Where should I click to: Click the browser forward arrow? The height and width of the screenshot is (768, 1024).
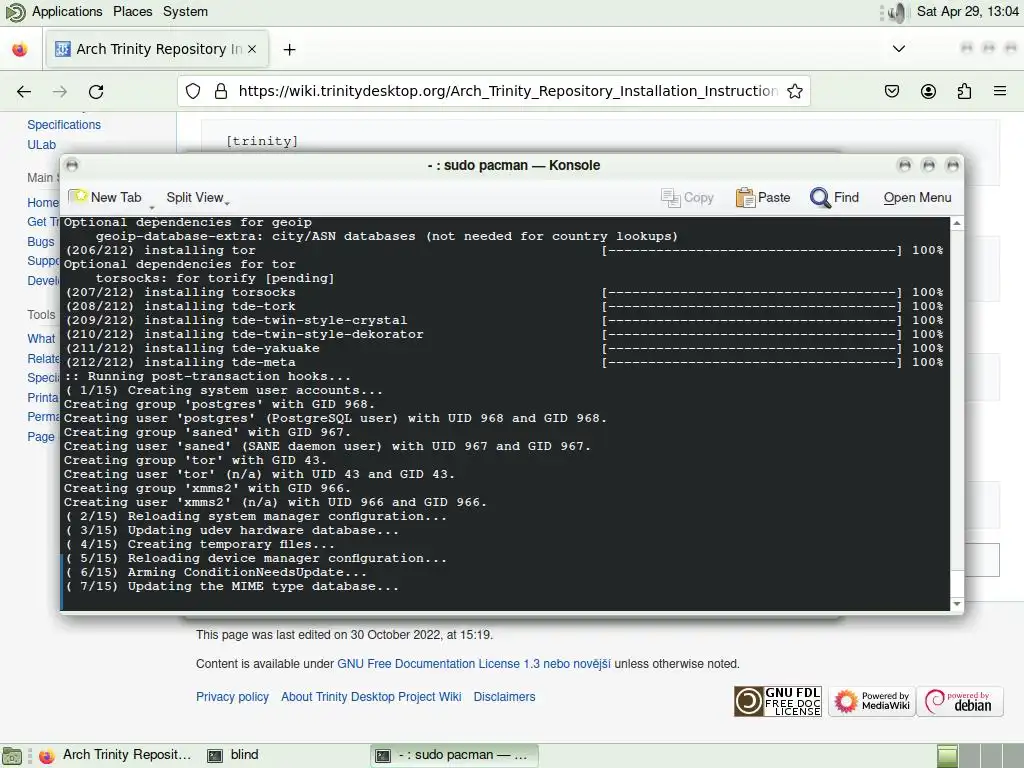coord(60,91)
